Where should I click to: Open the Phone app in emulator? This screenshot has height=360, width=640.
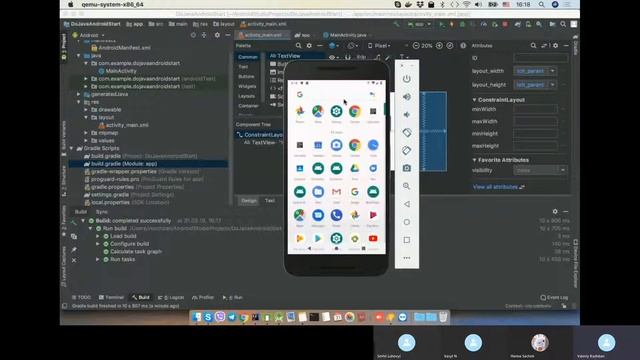[336, 215]
